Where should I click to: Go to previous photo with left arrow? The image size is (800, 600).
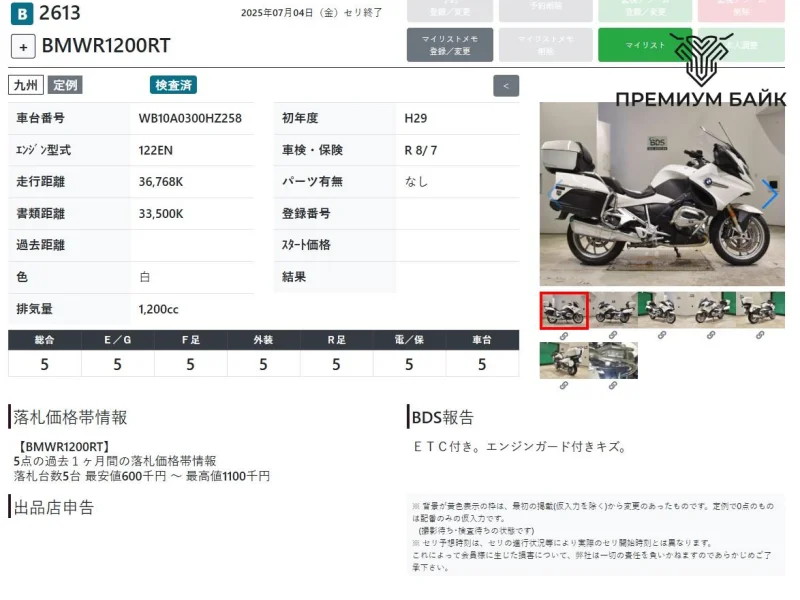click(551, 195)
